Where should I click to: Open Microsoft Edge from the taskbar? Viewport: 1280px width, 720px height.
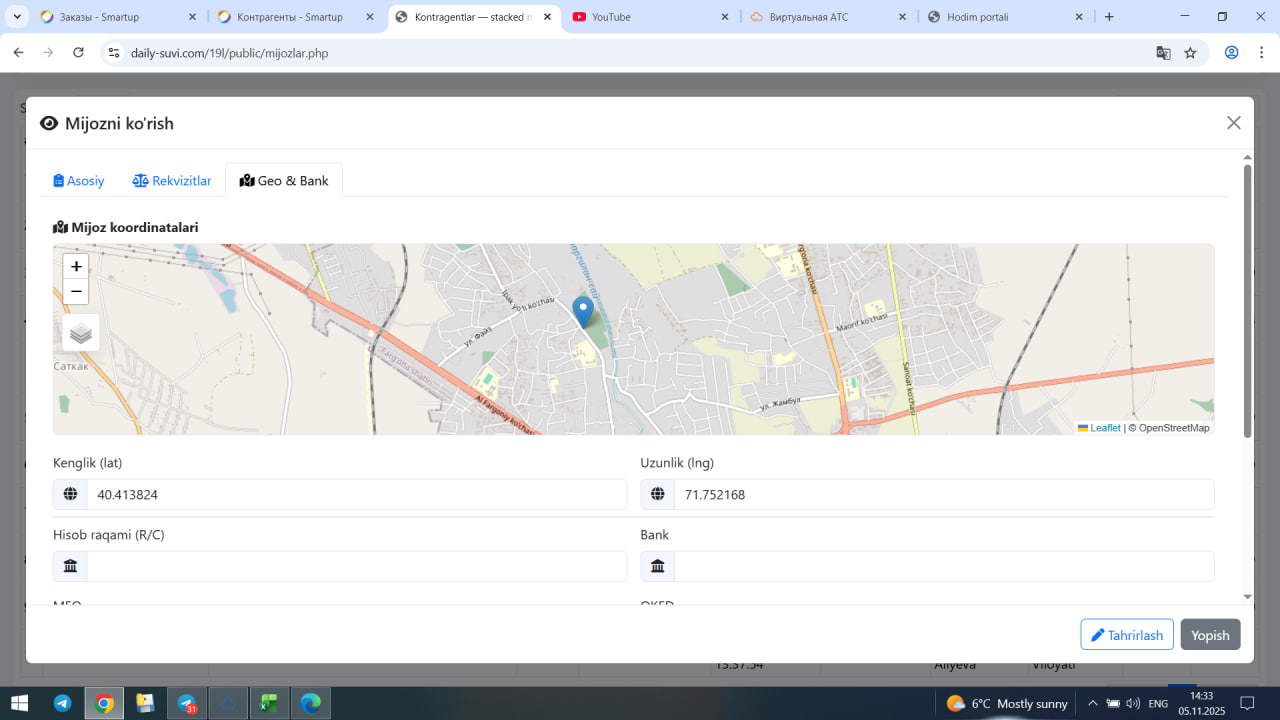[310, 703]
